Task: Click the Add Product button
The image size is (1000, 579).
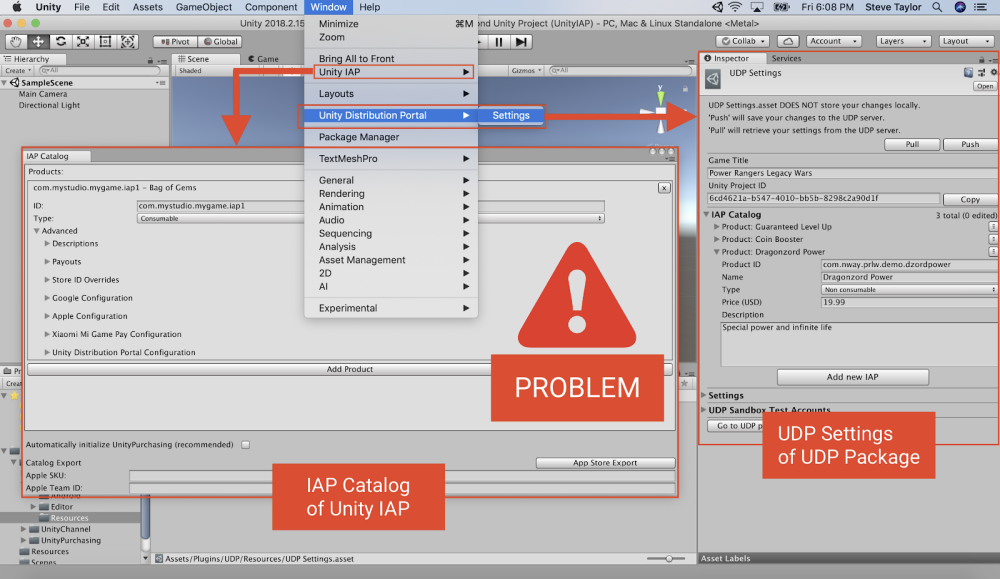Action: pyautogui.click(x=349, y=369)
